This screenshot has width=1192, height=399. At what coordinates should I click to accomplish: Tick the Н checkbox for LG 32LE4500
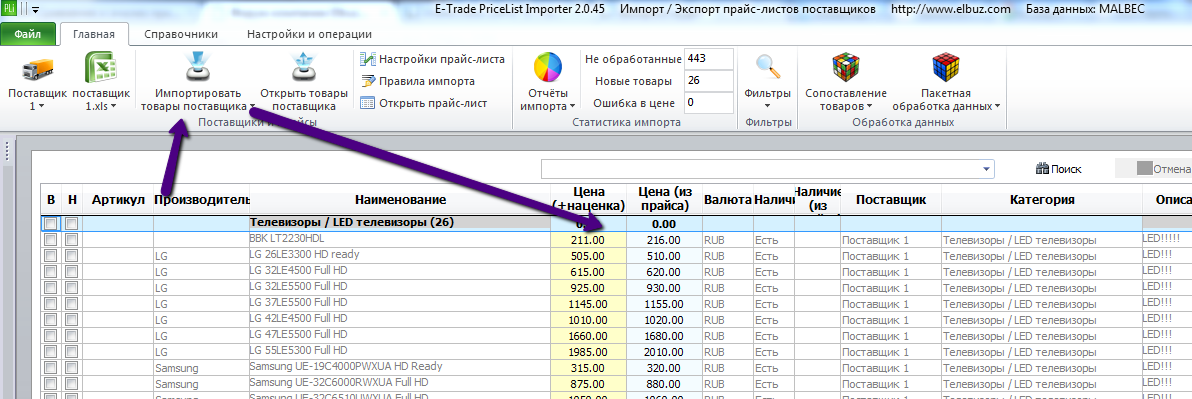[71, 272]
